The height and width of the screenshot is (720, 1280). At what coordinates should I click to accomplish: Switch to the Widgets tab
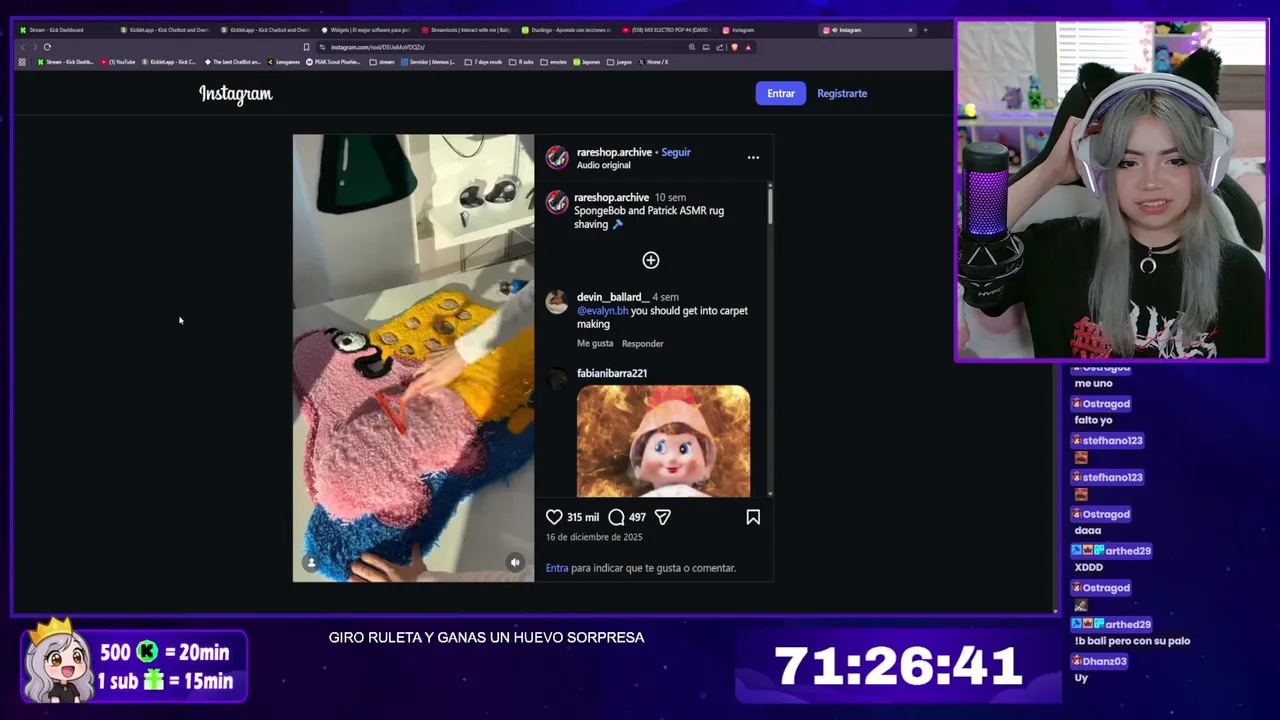[365, 30]
